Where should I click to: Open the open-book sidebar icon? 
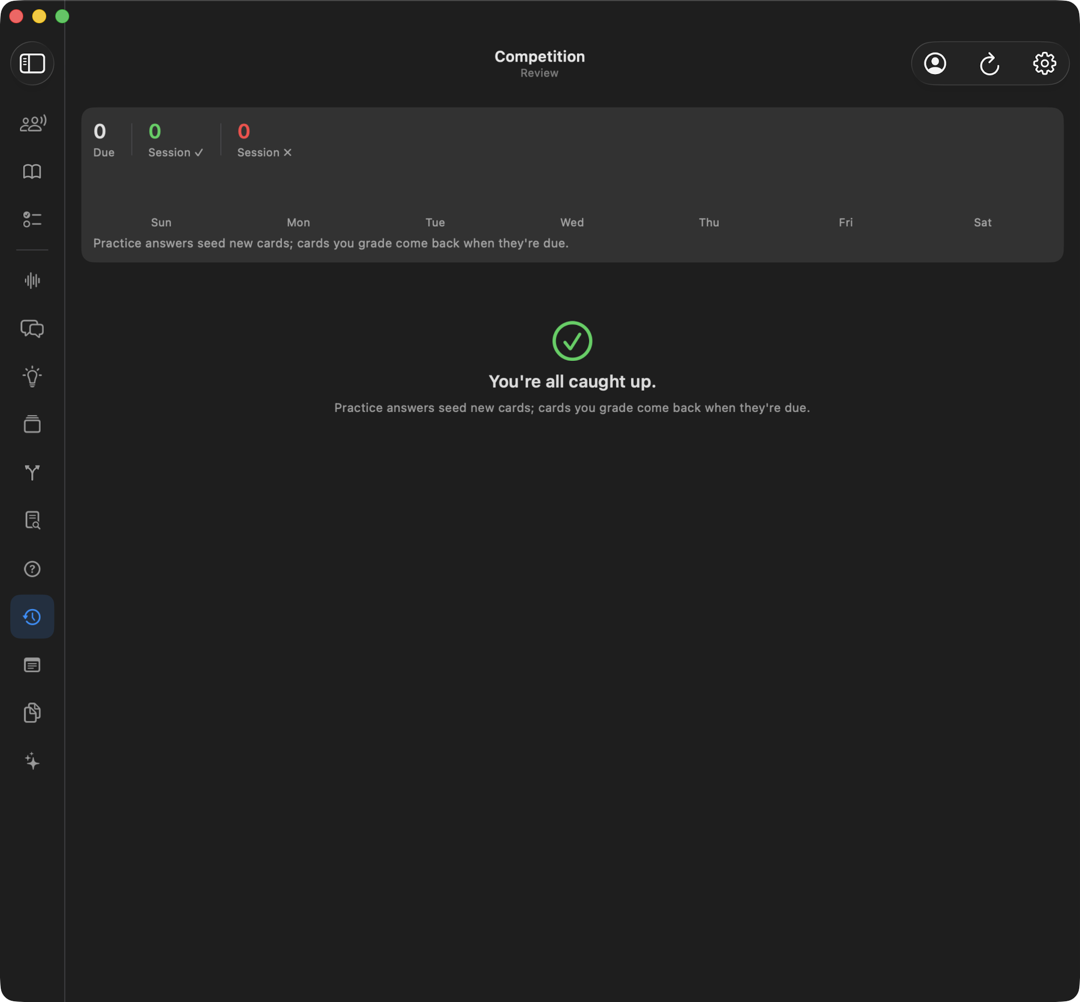32,171
